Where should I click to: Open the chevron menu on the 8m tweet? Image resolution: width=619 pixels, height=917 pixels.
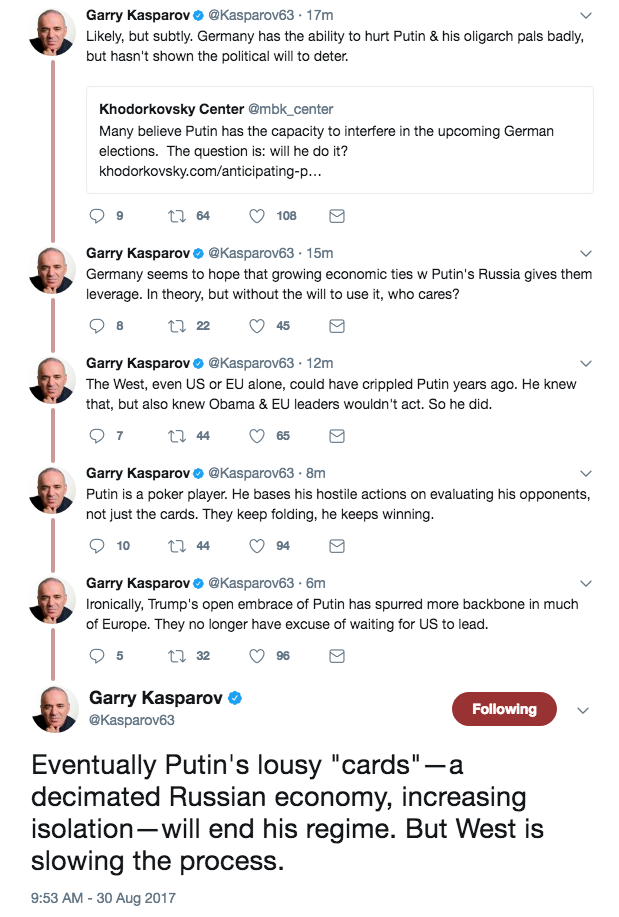[586, 473]
